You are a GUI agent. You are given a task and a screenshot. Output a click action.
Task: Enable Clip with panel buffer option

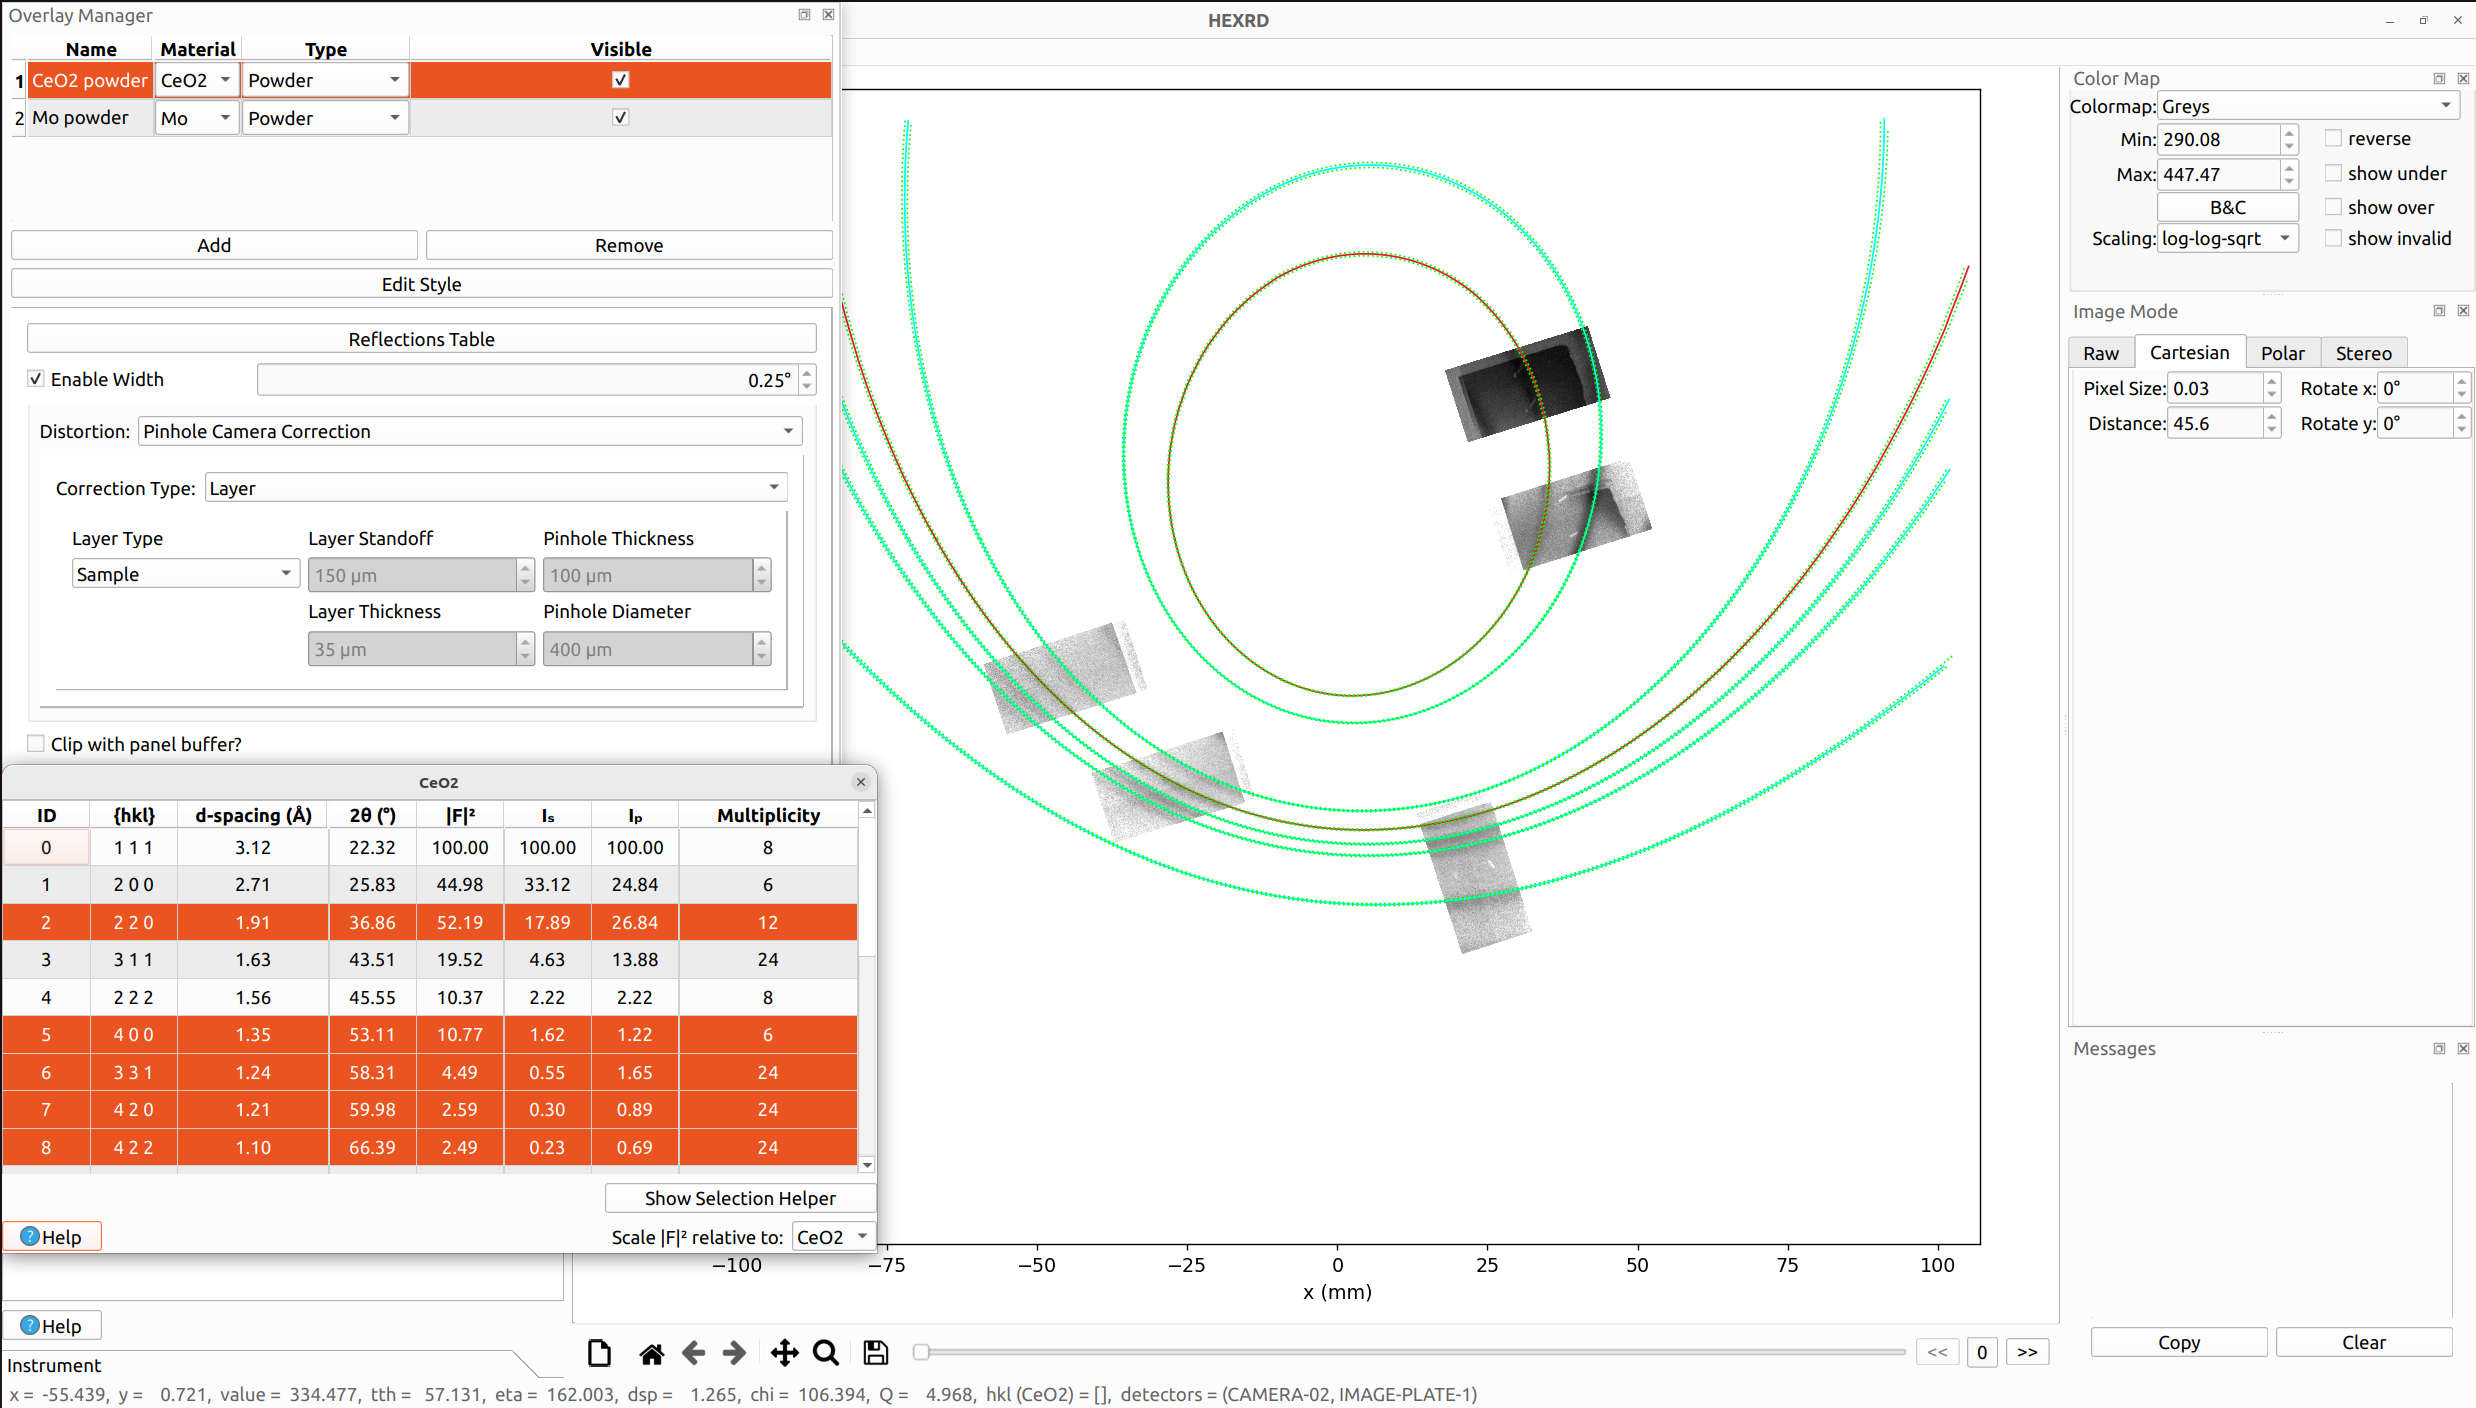click(36, 744)
